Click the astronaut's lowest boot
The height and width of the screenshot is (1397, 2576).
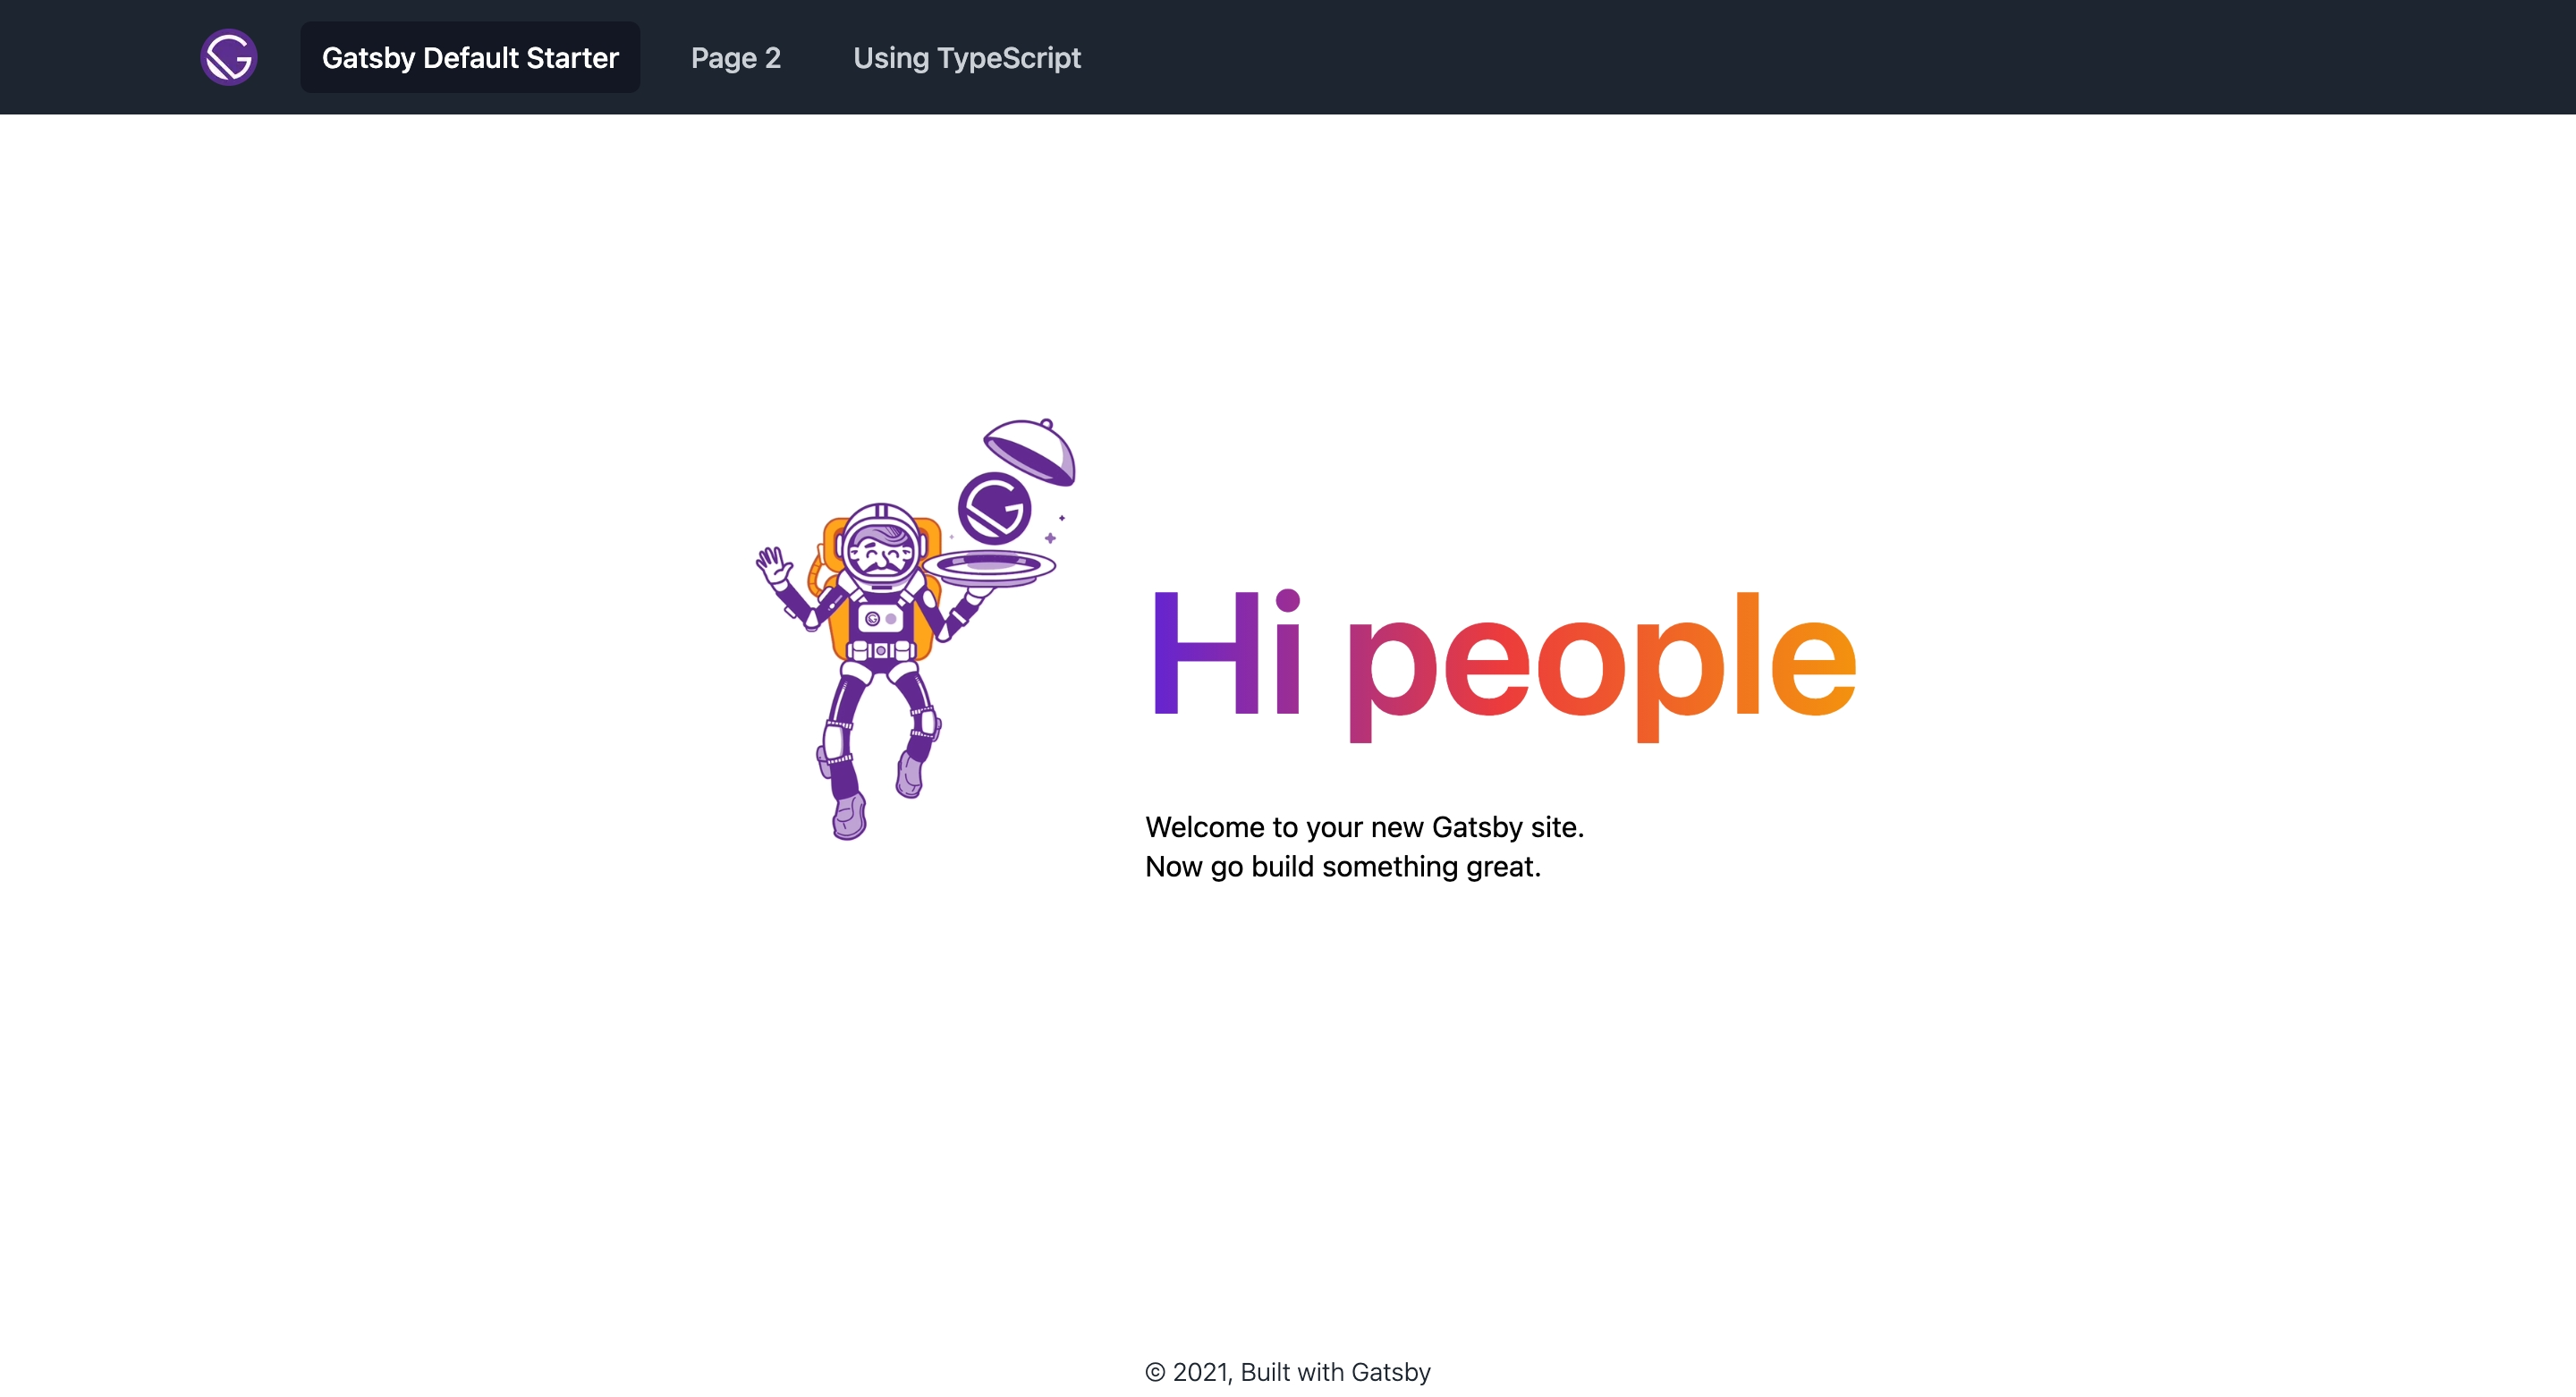pos(849,817)
